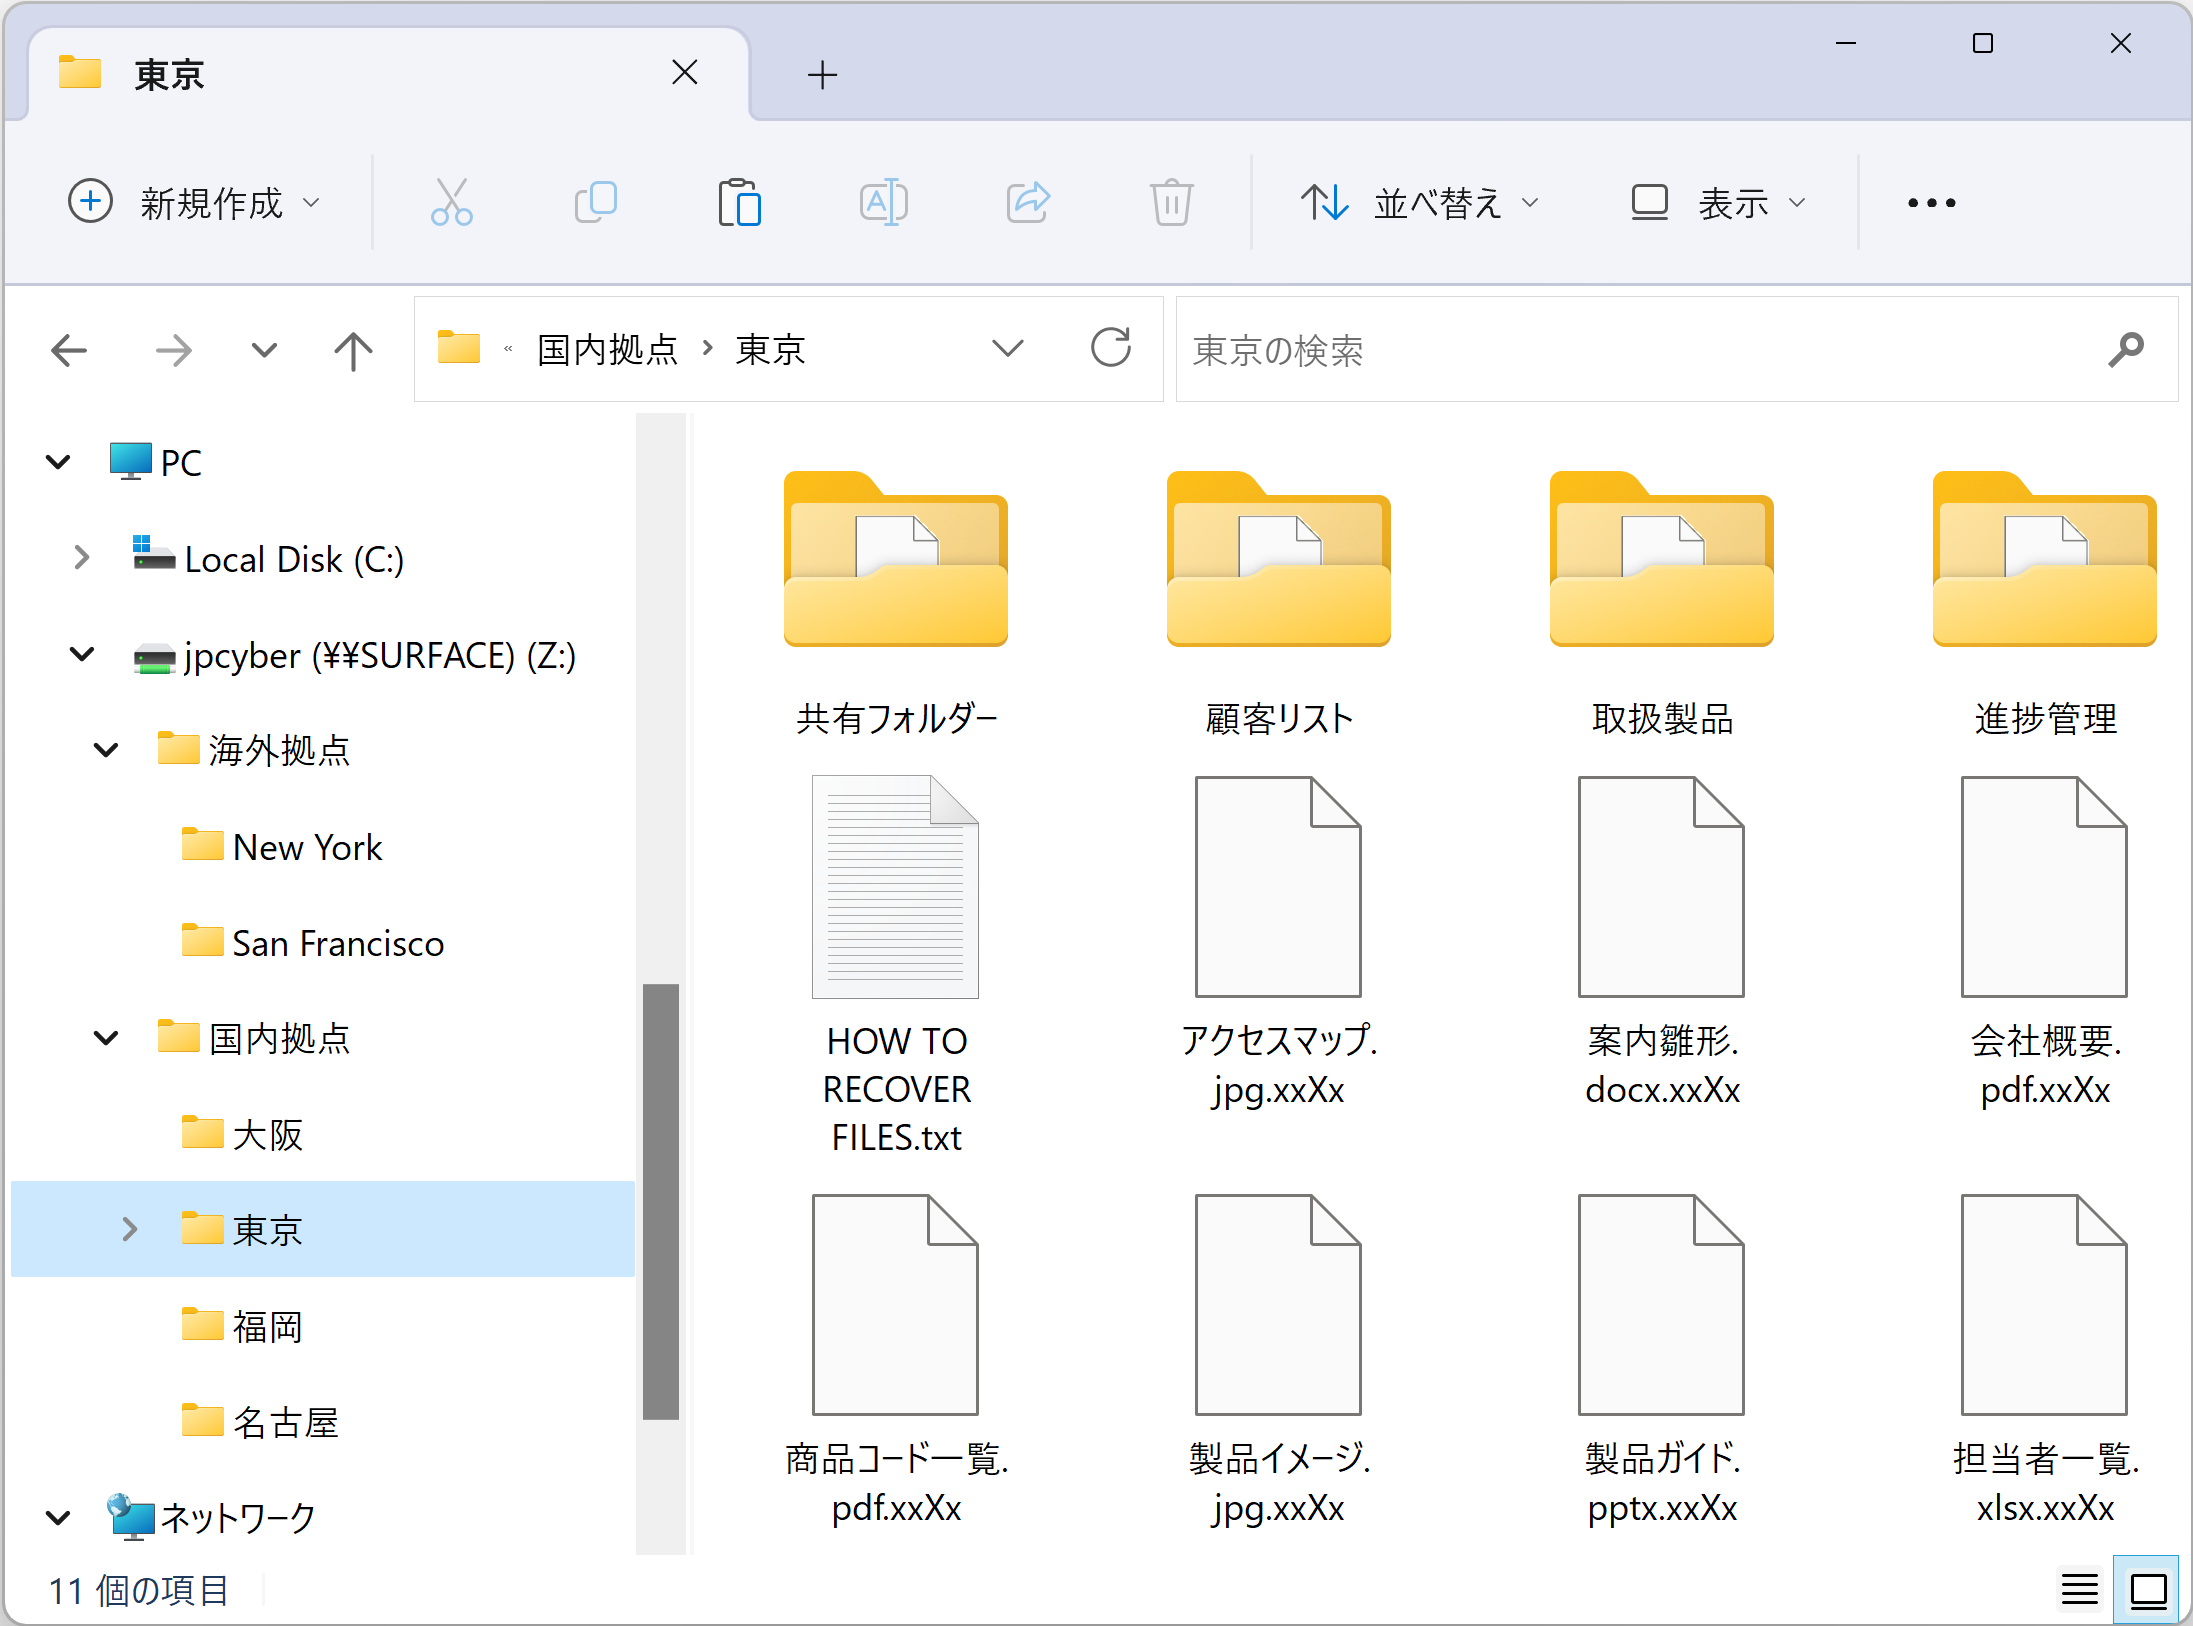This screenshot has width=2193, height=1626.
Task: Open a new tab with the plus button
Action: coord(822,74)
